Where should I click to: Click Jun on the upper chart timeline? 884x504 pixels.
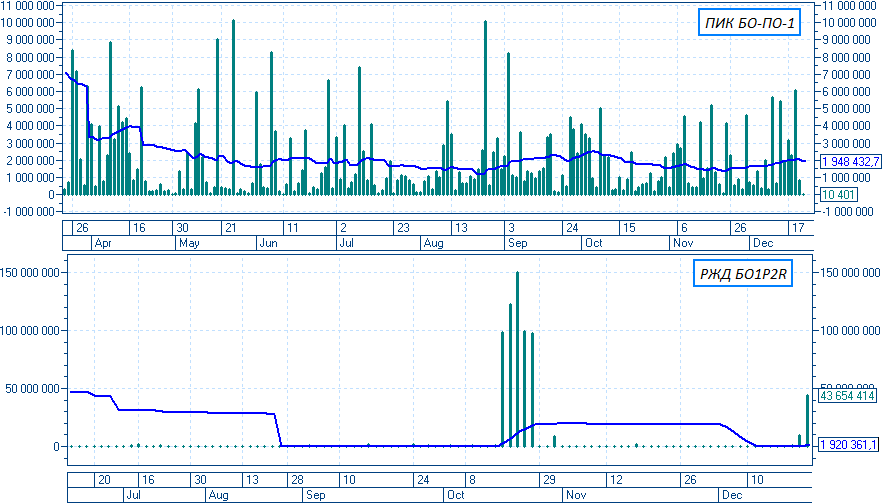point(269,243)
